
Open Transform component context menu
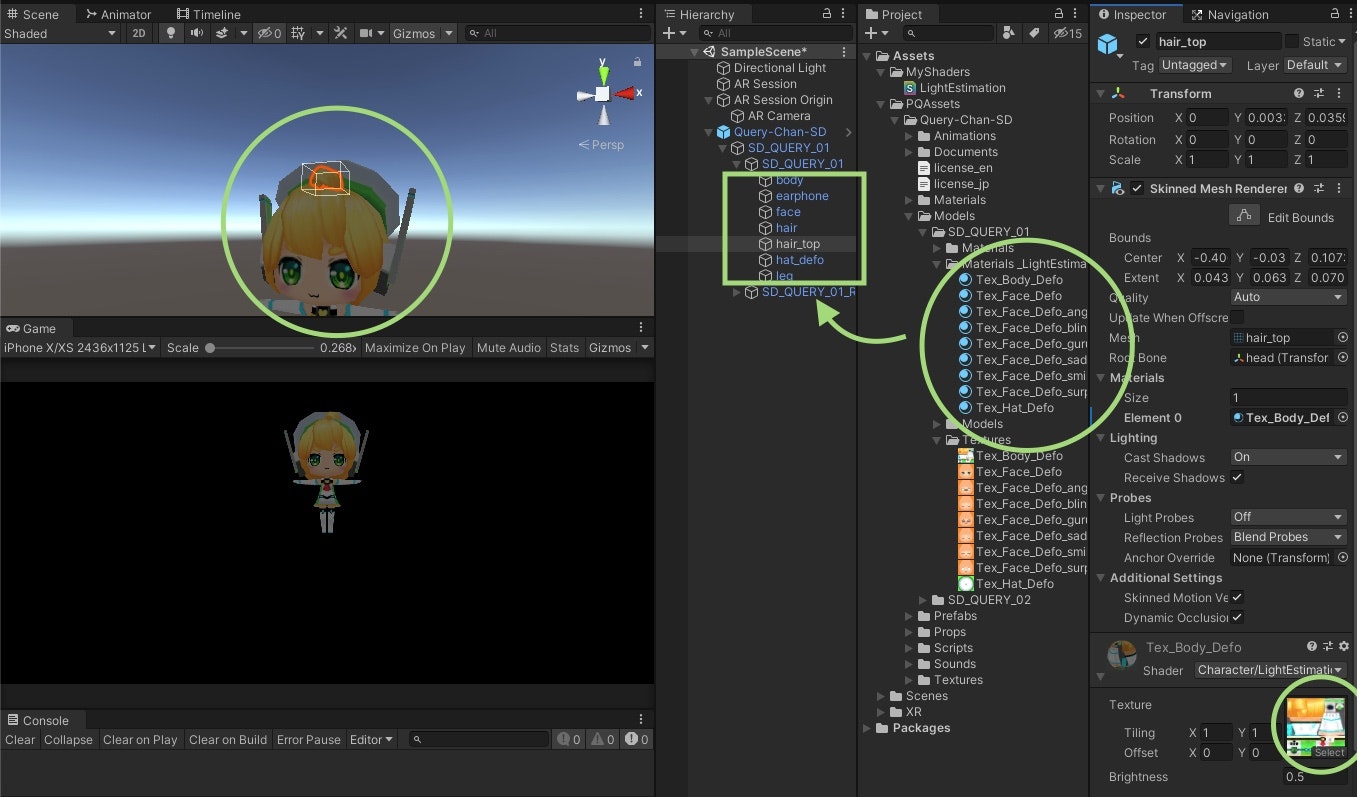pyautogui.click(x=1338, y=93)
